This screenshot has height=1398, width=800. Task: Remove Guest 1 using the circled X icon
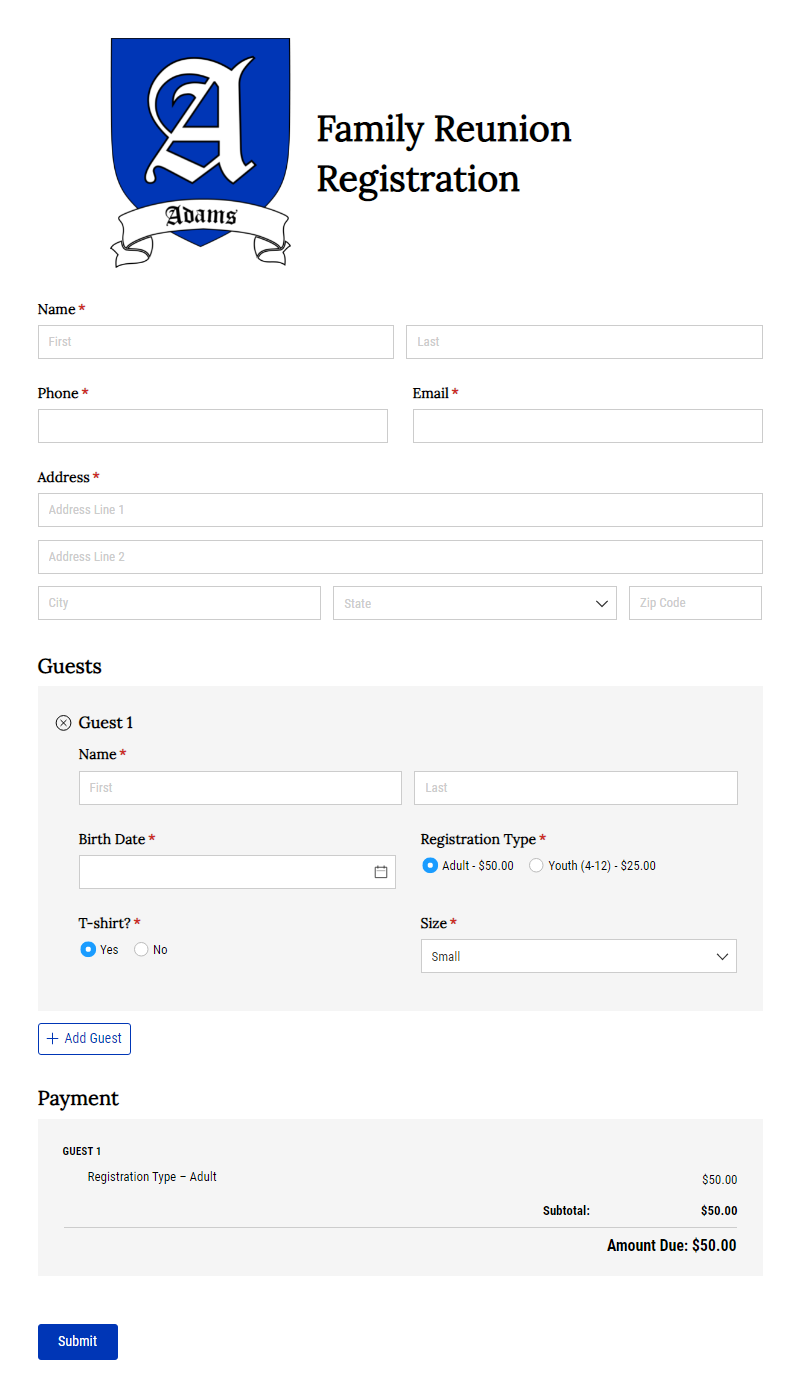[63, 722]
